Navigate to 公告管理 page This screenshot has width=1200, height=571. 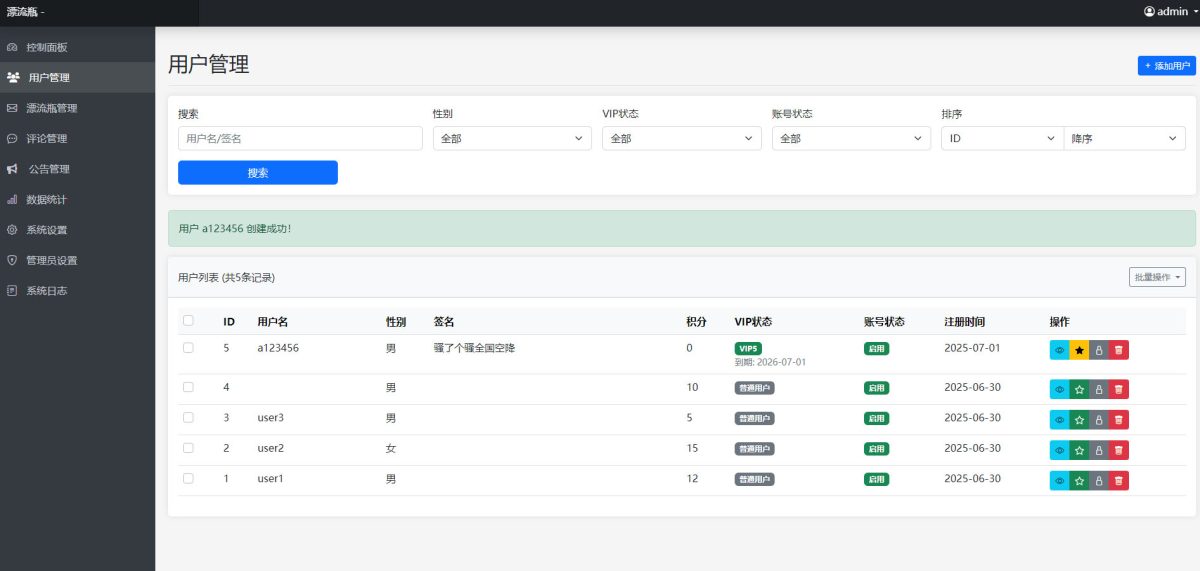[x=77, y=169]
